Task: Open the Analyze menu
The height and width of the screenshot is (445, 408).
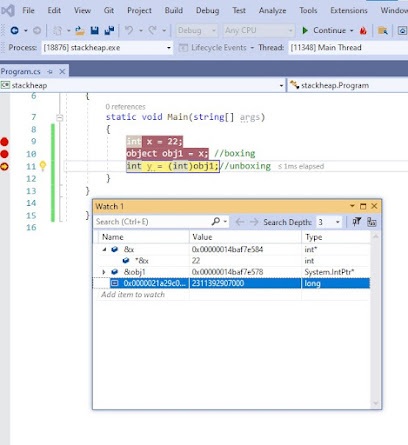Action: coord(272,11)
